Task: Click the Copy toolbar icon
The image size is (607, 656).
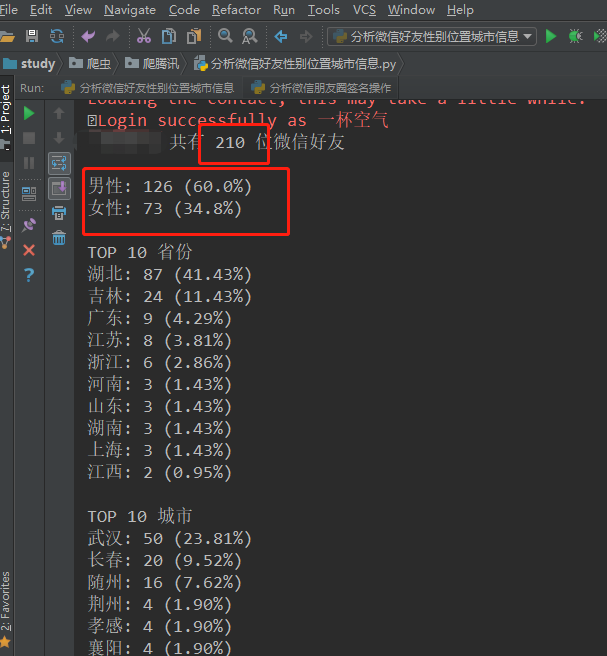Action: (x=169, y=36)
